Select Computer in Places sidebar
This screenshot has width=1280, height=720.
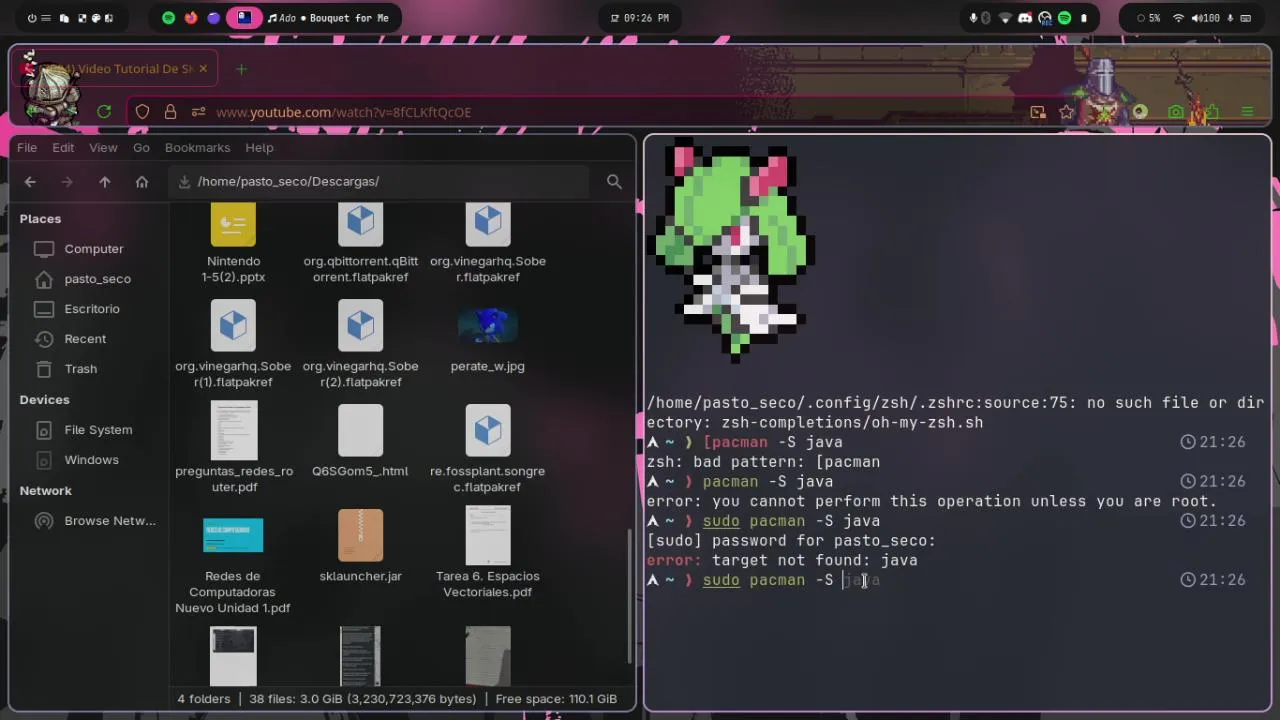[x=93, y=249]
